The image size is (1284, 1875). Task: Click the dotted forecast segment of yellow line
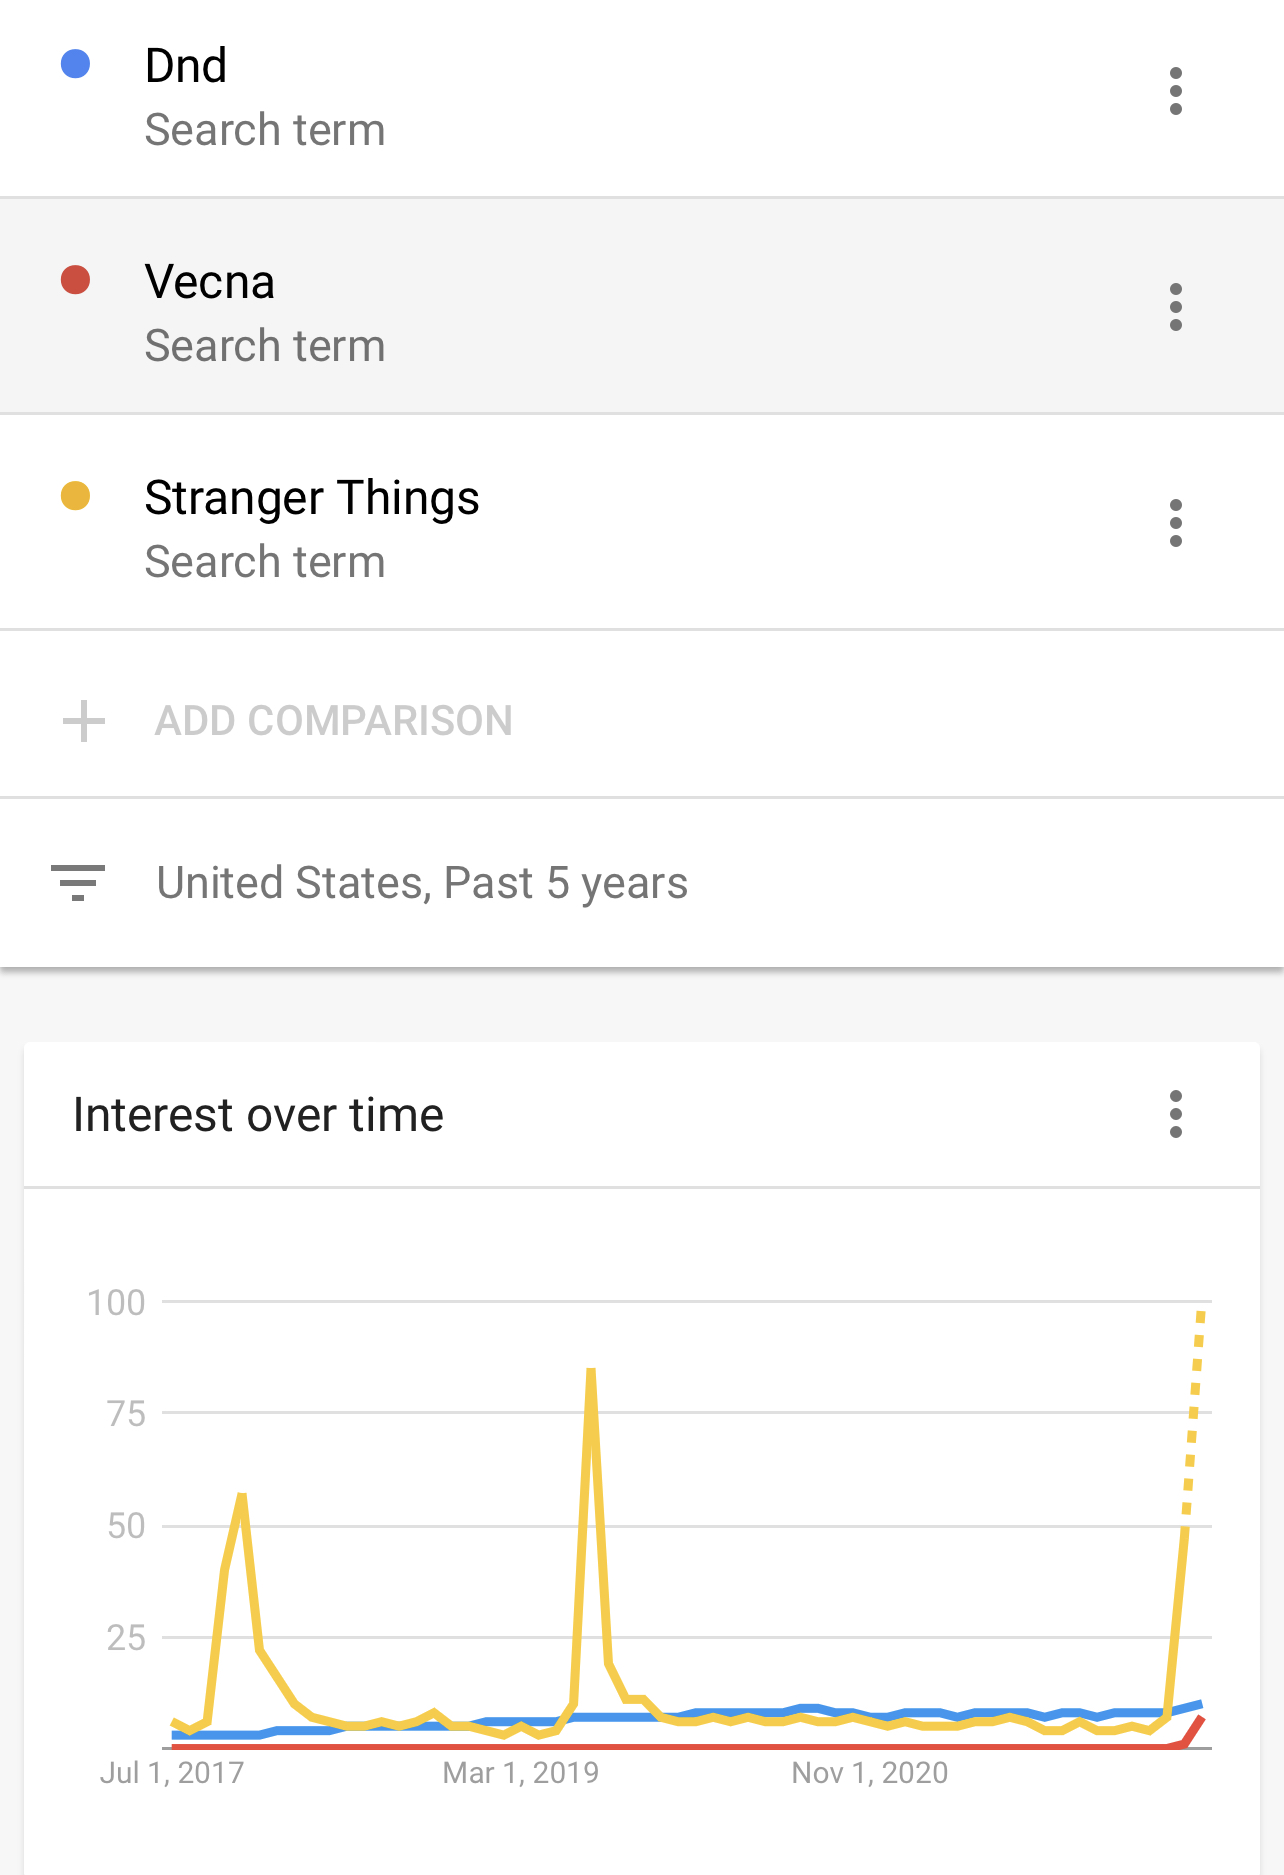1194,1410
